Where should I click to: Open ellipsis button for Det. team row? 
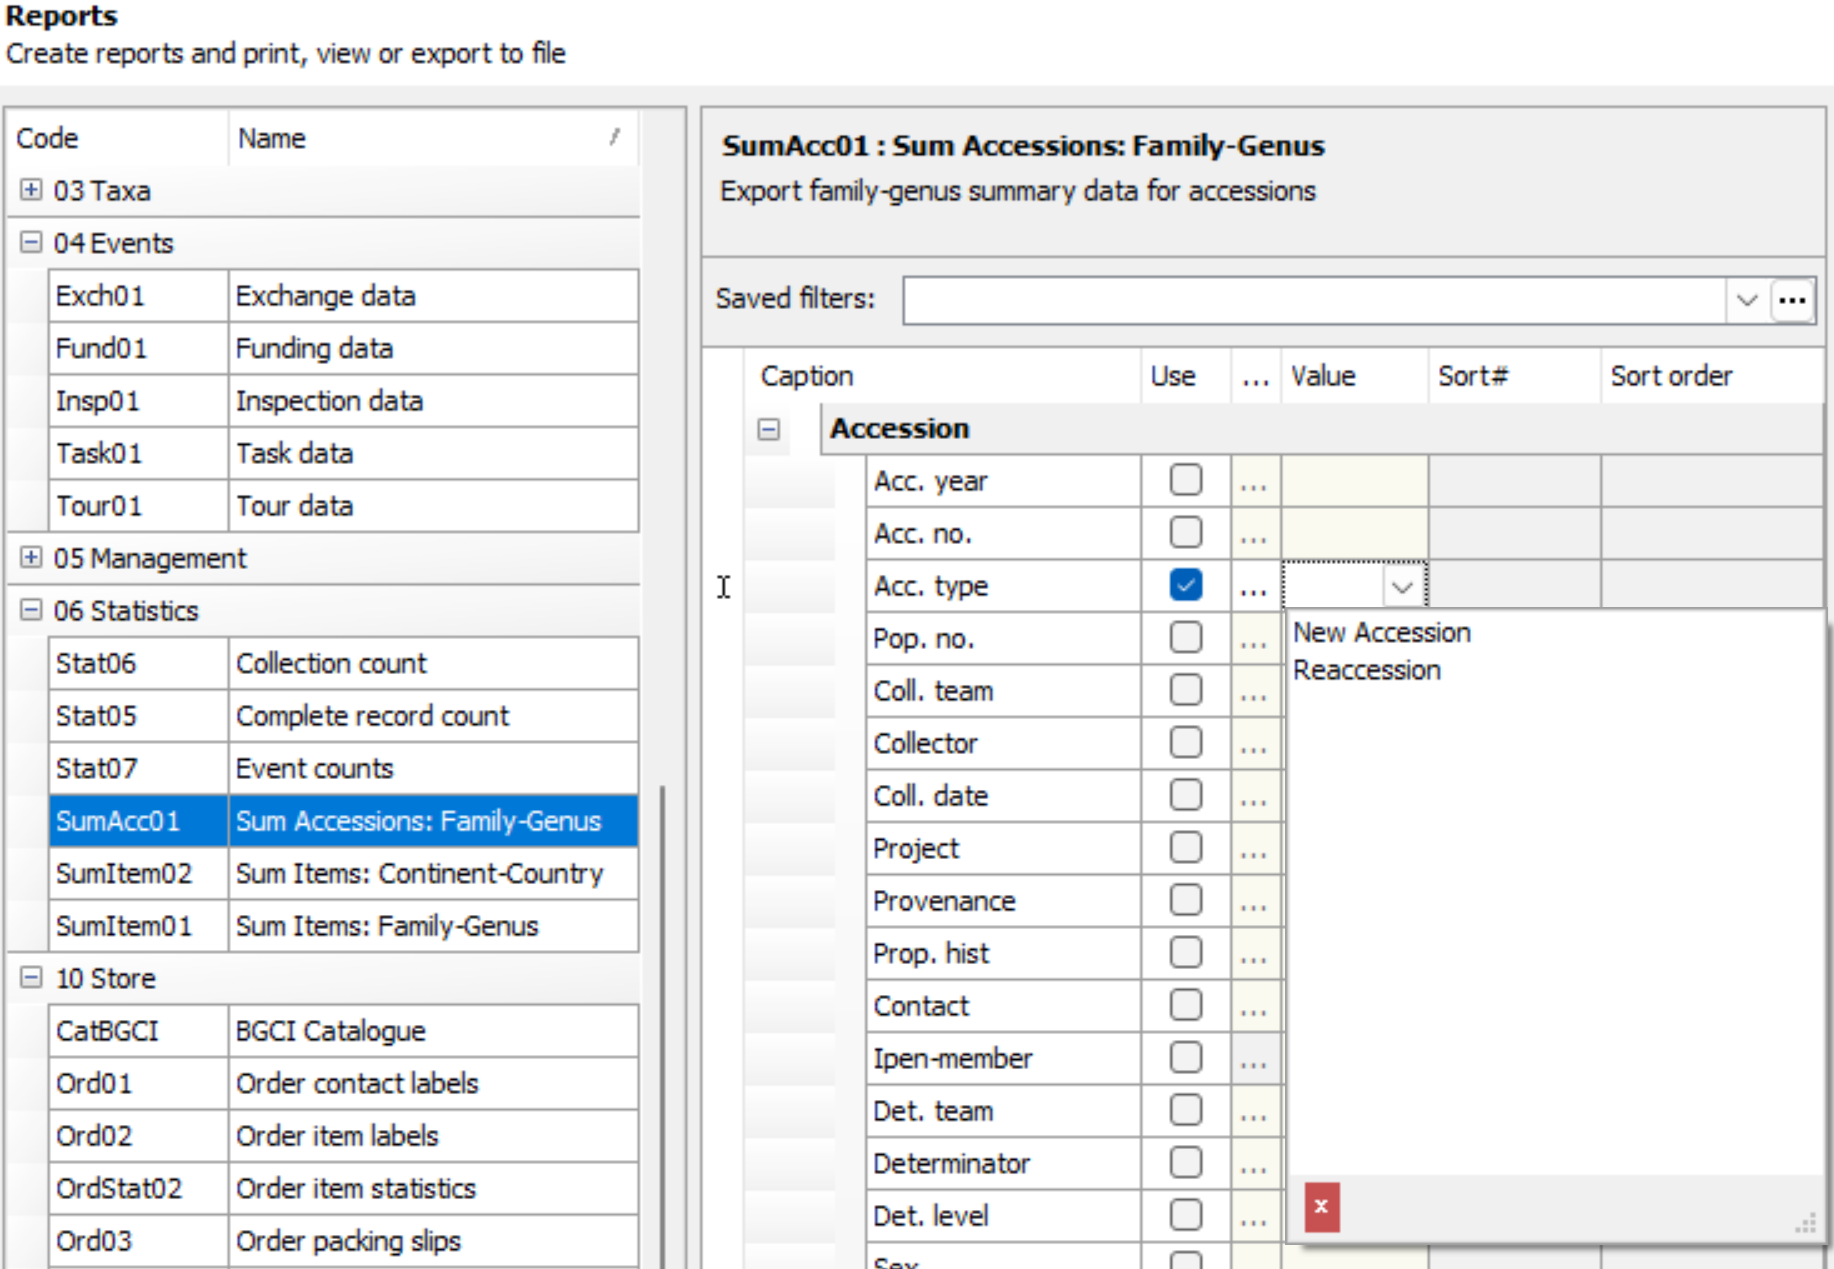1254,1112
